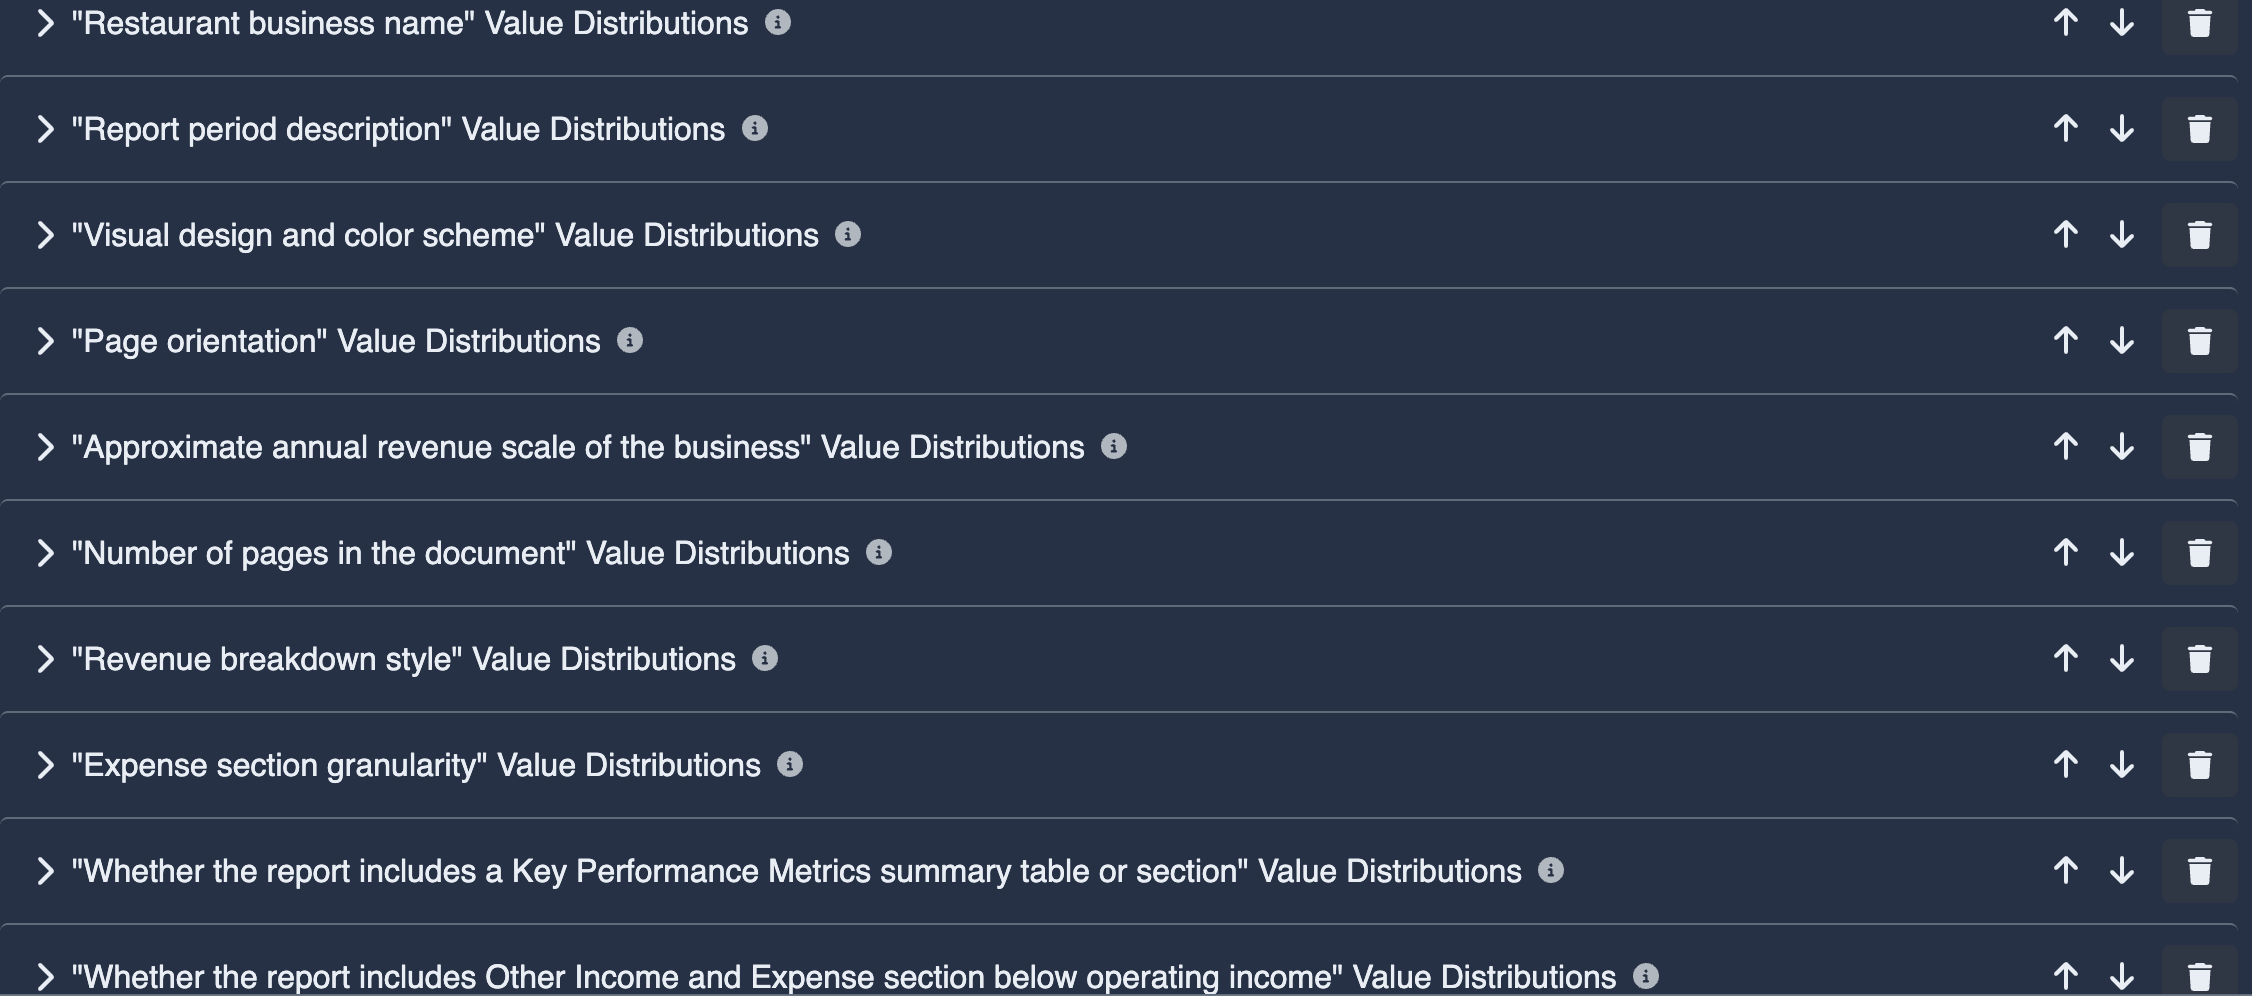Expand the "Expense section granularity" section
Viewport: 2252px width, 996px height.
coord(44,765)
